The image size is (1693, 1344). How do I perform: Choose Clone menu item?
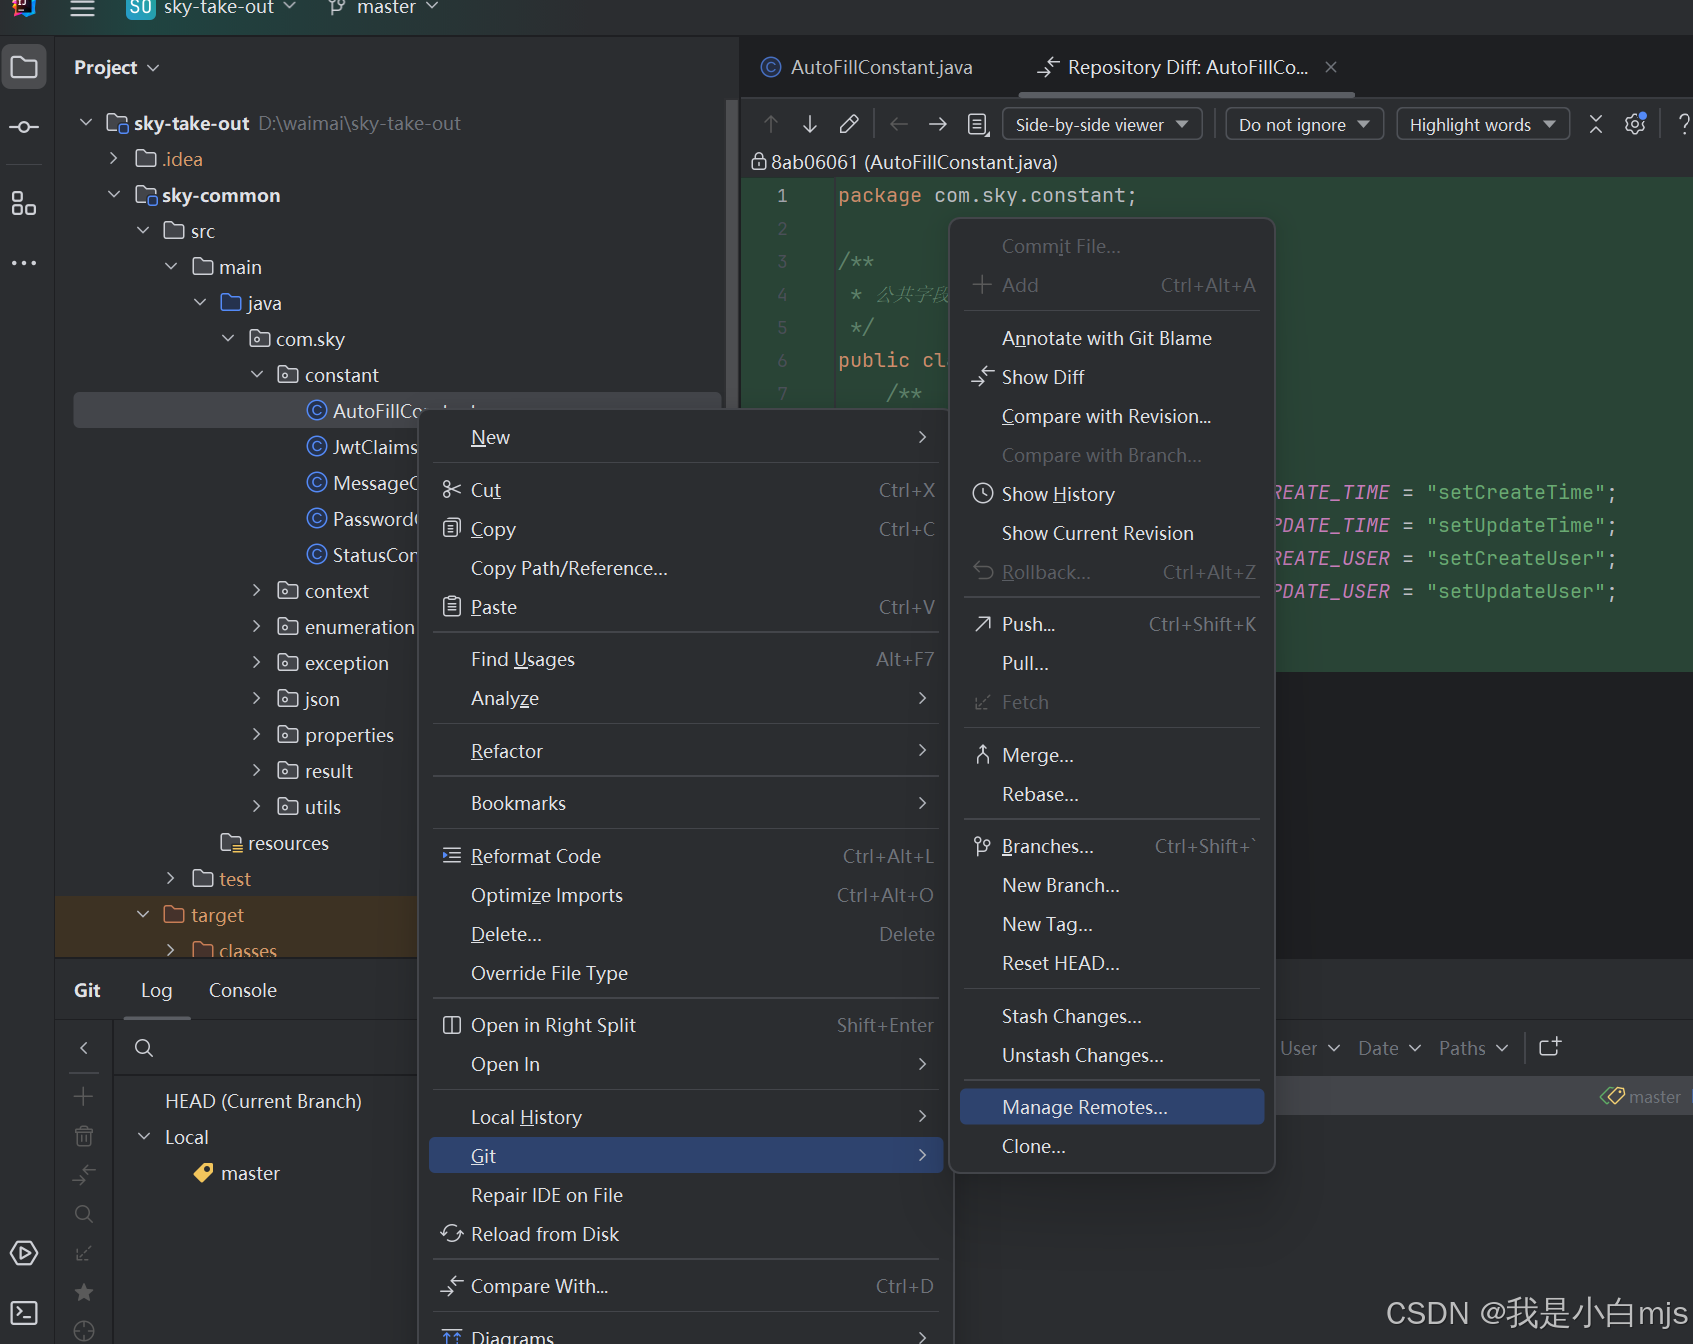pos(1112,1146)
